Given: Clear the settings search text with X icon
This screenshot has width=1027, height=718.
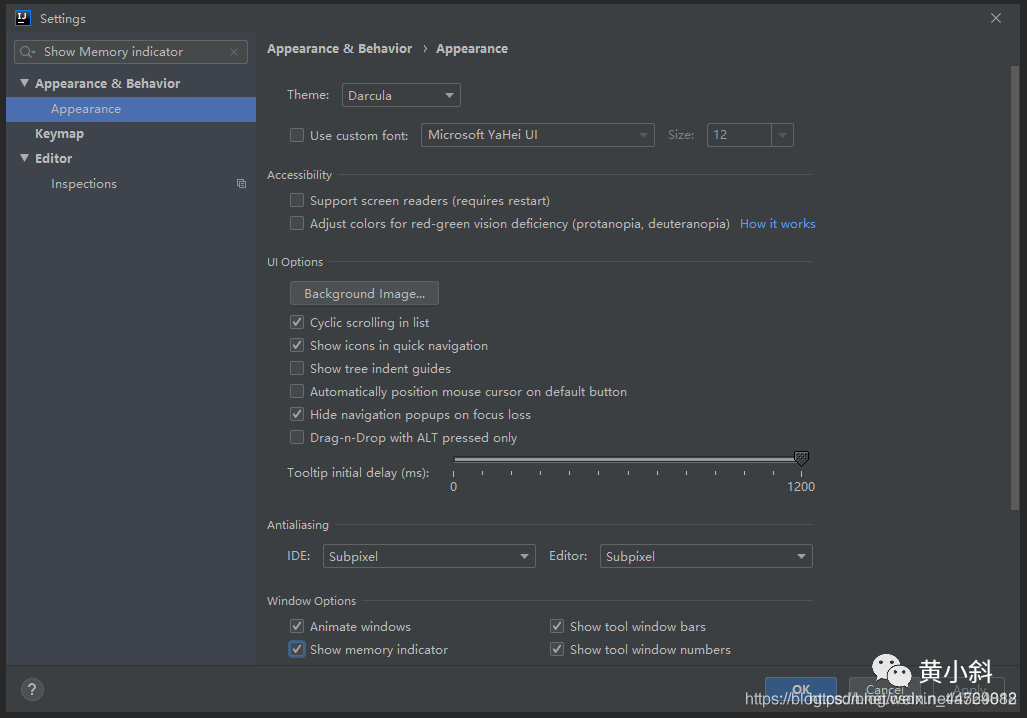Looking at the screenshot, I should click(x=234, y=52).
